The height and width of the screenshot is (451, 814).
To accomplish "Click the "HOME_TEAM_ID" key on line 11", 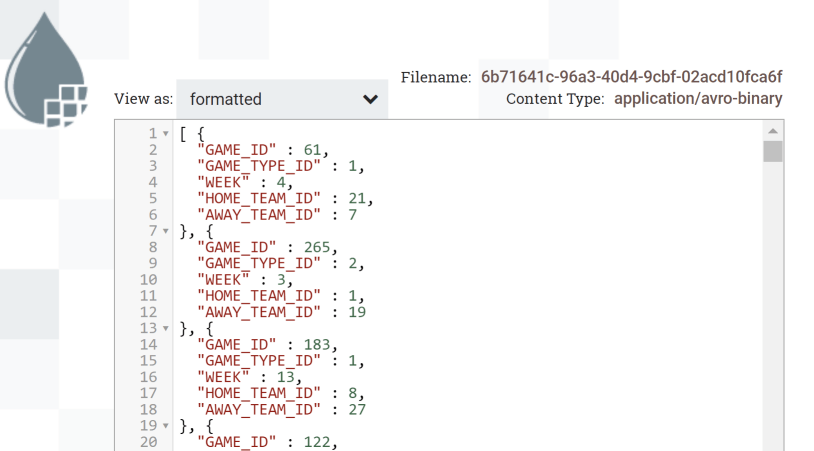I will pos(259,296).
